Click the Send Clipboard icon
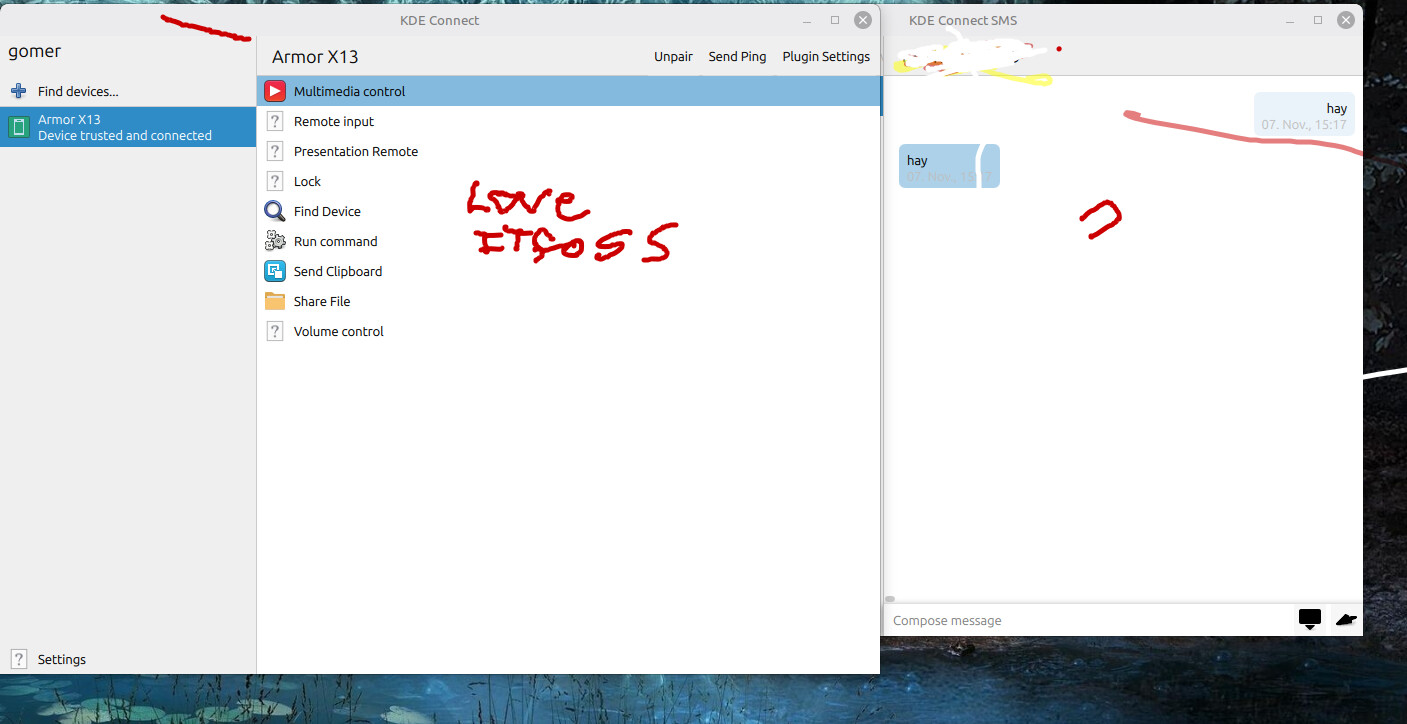Viewport: 1407px width, 724px height. 274,271
